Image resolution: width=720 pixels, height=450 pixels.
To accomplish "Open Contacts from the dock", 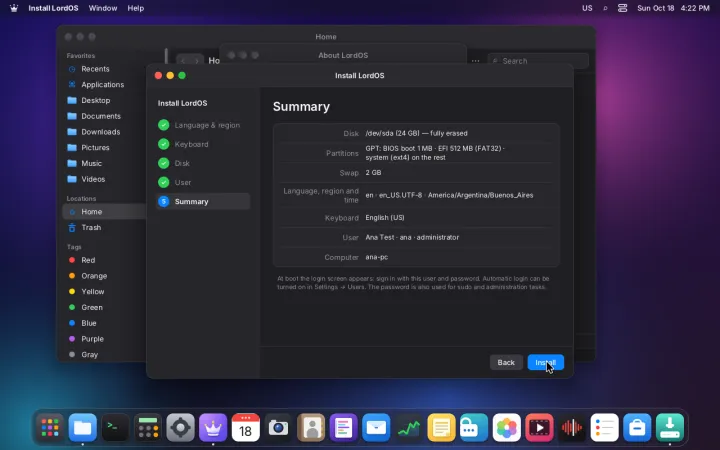I will click(x=311, y=428).
